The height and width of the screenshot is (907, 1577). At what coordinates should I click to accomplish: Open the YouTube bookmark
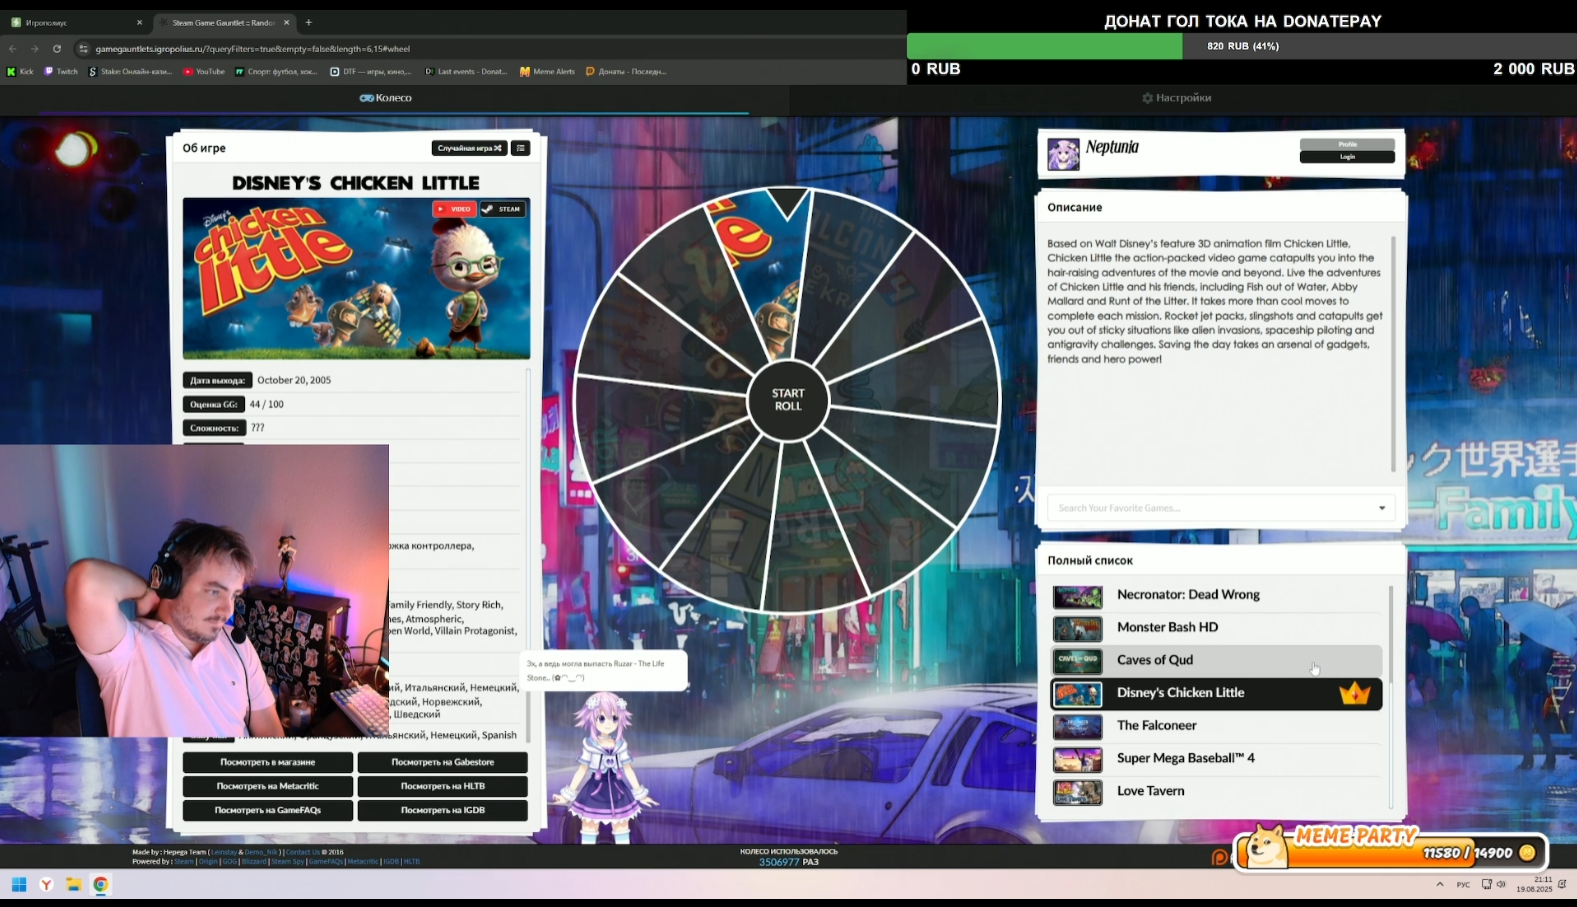click(x=204, y=72)
